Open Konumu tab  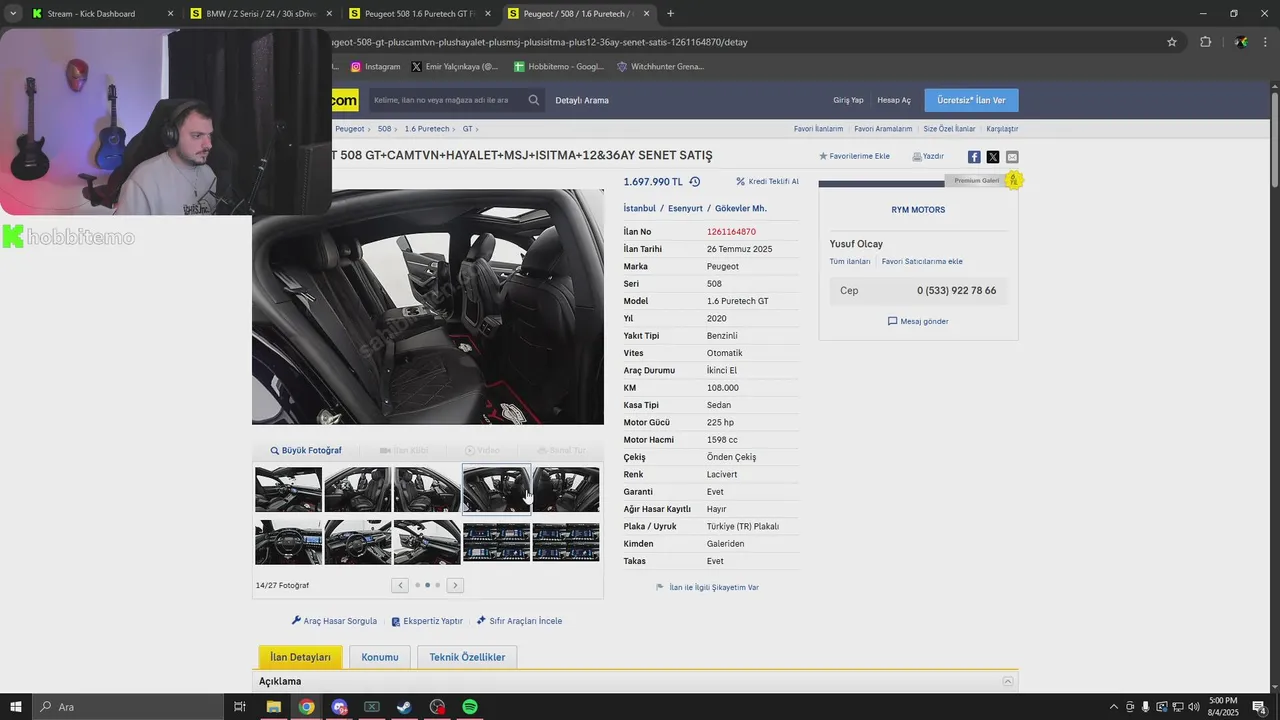point(380,657)
